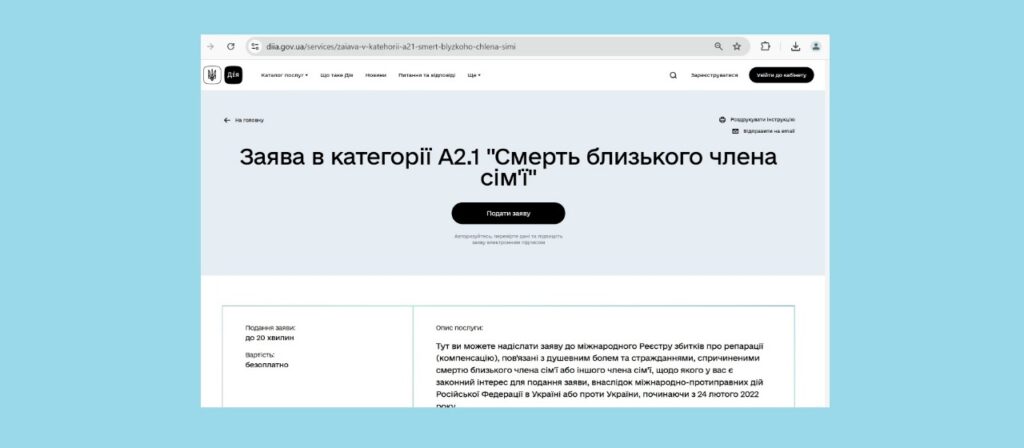Open the site search magnifier

(x=673, y=75)
